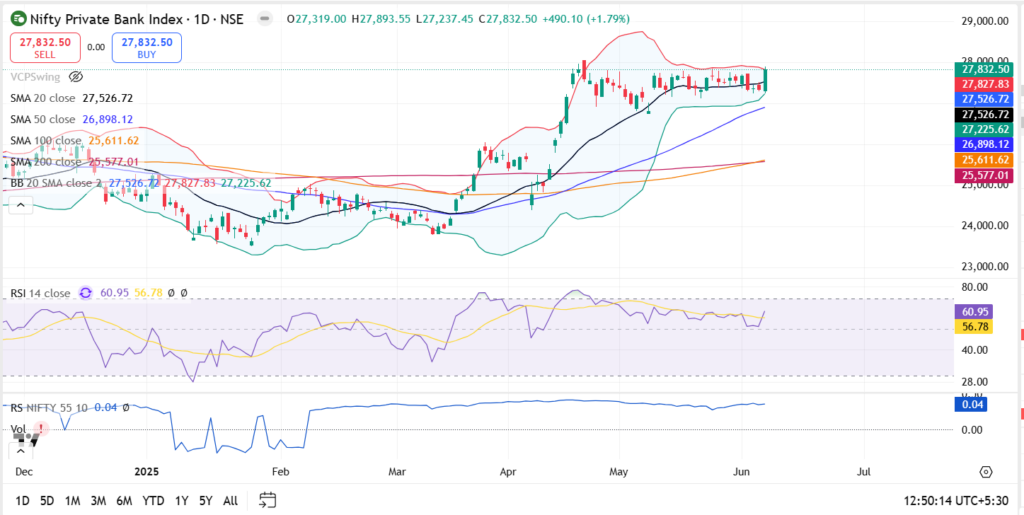Select the 5Y time range
Viewport: 1024px width, 515px height.
click(206, 501)
